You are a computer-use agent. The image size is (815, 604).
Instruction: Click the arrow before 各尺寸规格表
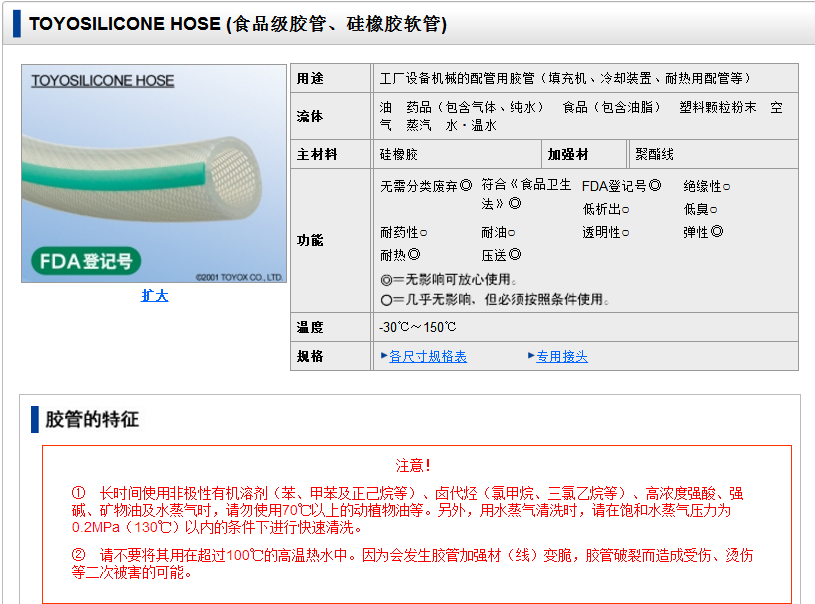coord(384,356)
